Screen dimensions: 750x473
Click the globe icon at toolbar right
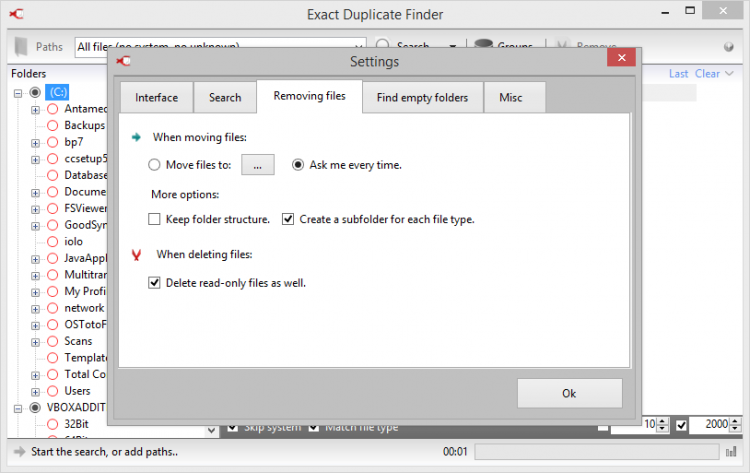(x=728, y=47)
